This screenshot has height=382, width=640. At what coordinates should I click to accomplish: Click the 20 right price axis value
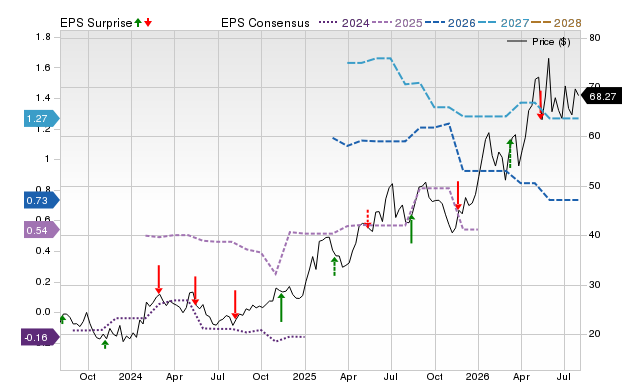tap(595, 333)
